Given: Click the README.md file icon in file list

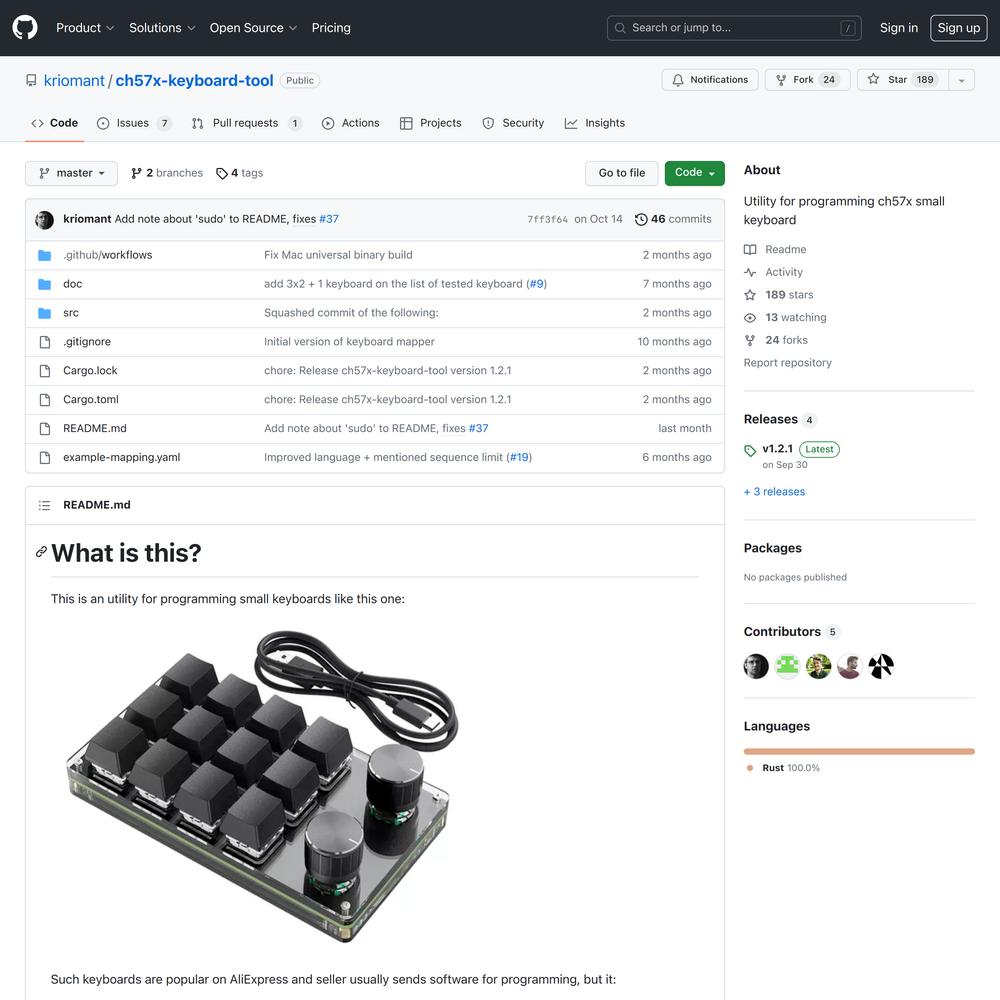Looking at the screenshot, I should pos(45,429).
